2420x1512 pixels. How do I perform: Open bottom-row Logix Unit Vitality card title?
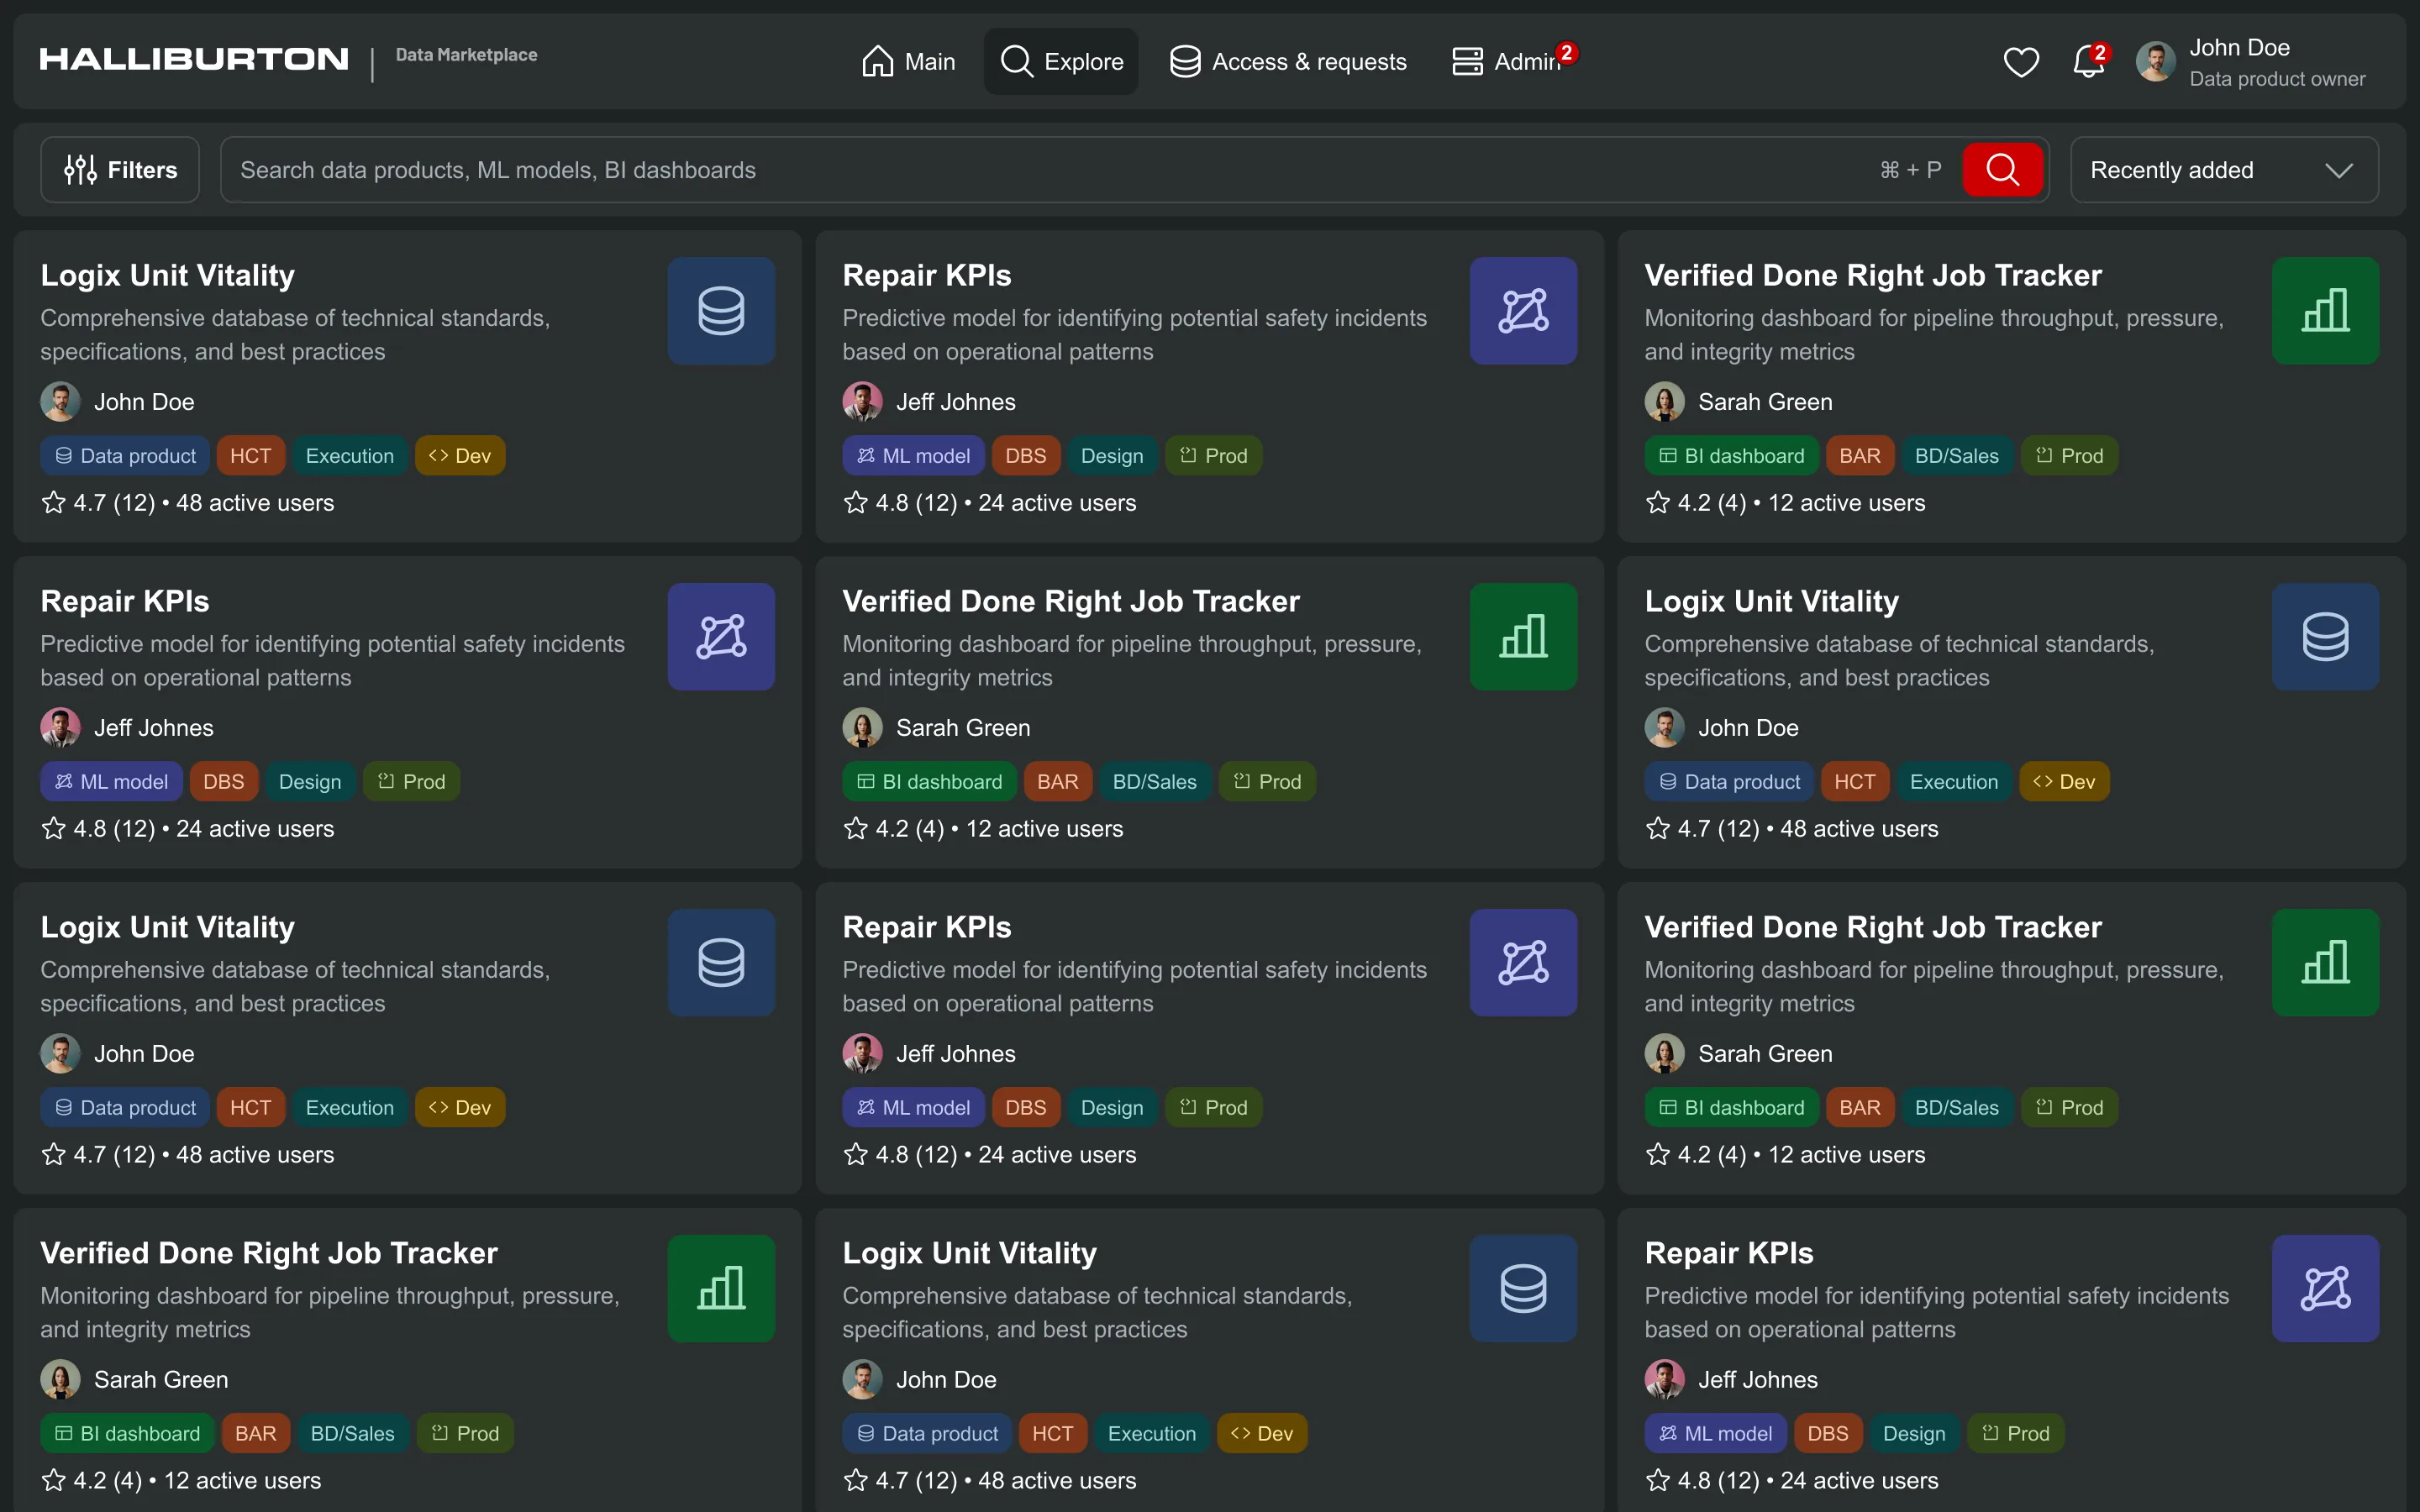pos(969,1253)
